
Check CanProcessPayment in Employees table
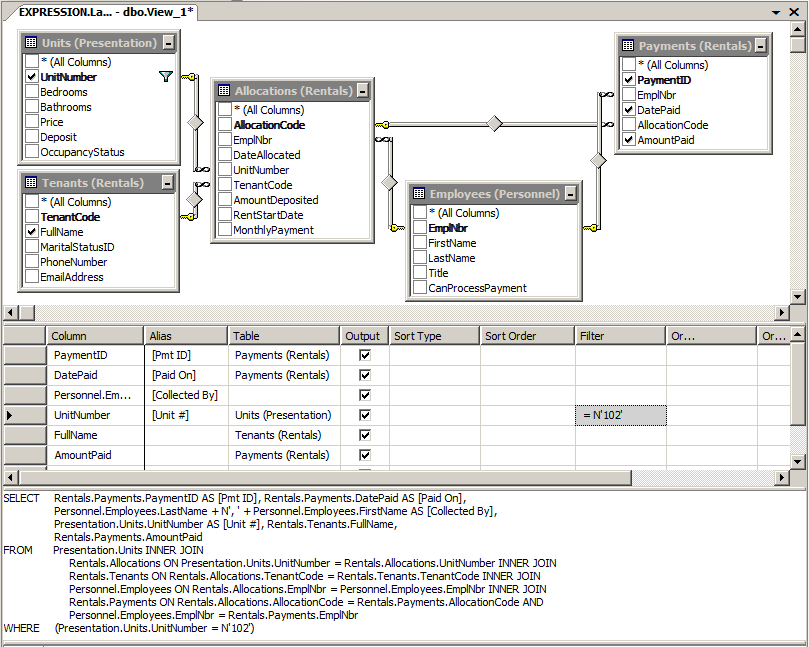[x=419, y=288]
